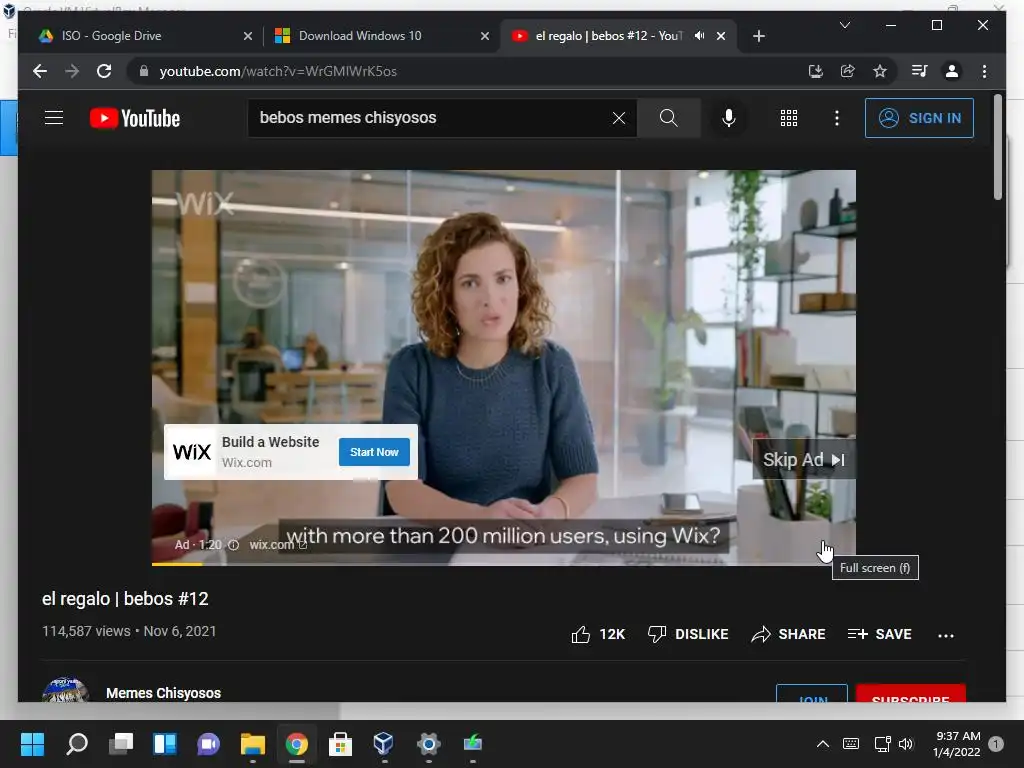
Task: Open Task View on taskbar
Action: (x=121, y=744)
